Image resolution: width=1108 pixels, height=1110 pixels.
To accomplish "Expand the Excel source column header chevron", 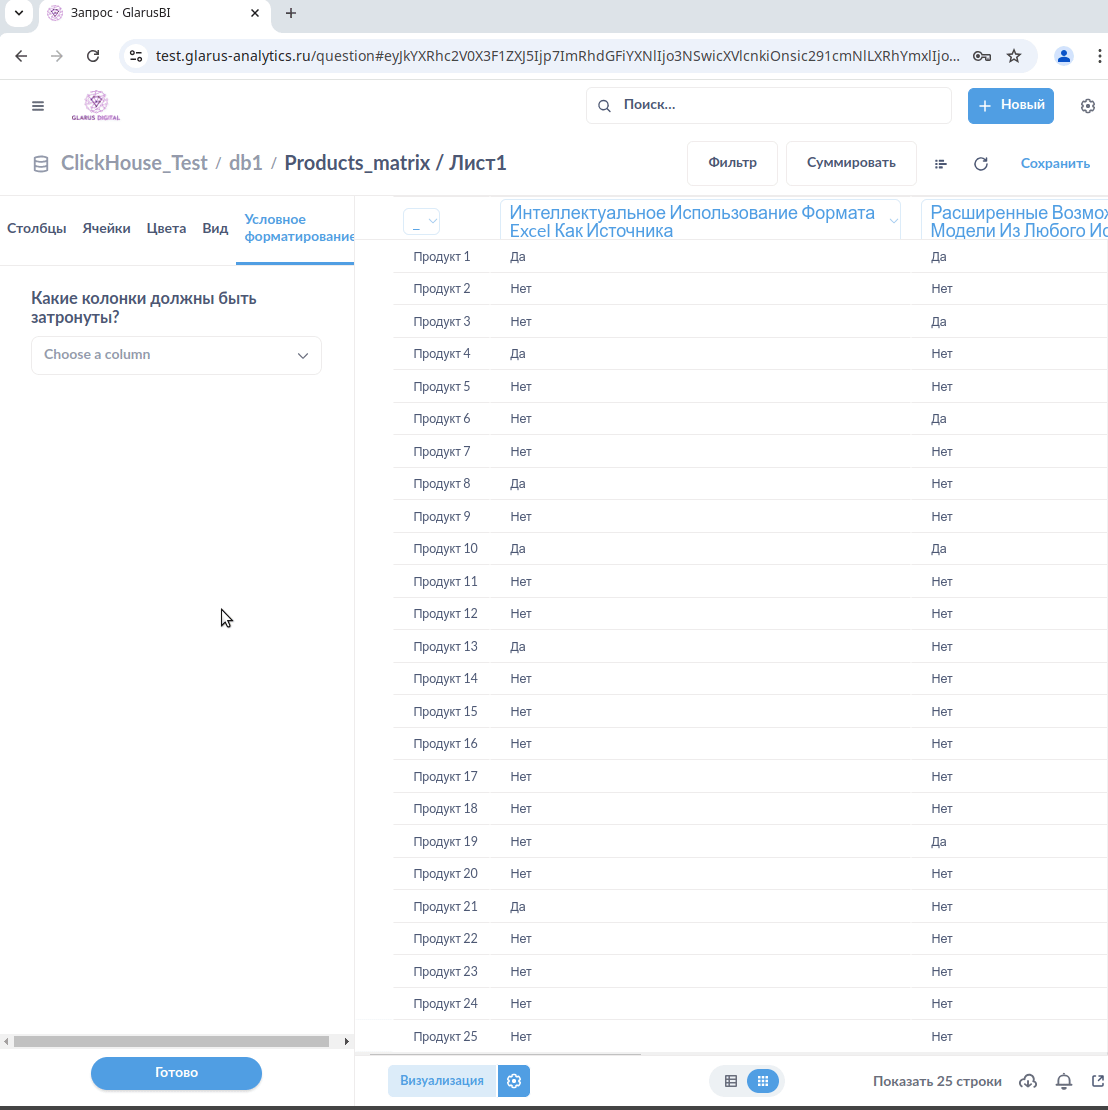I will click(893, 222).
